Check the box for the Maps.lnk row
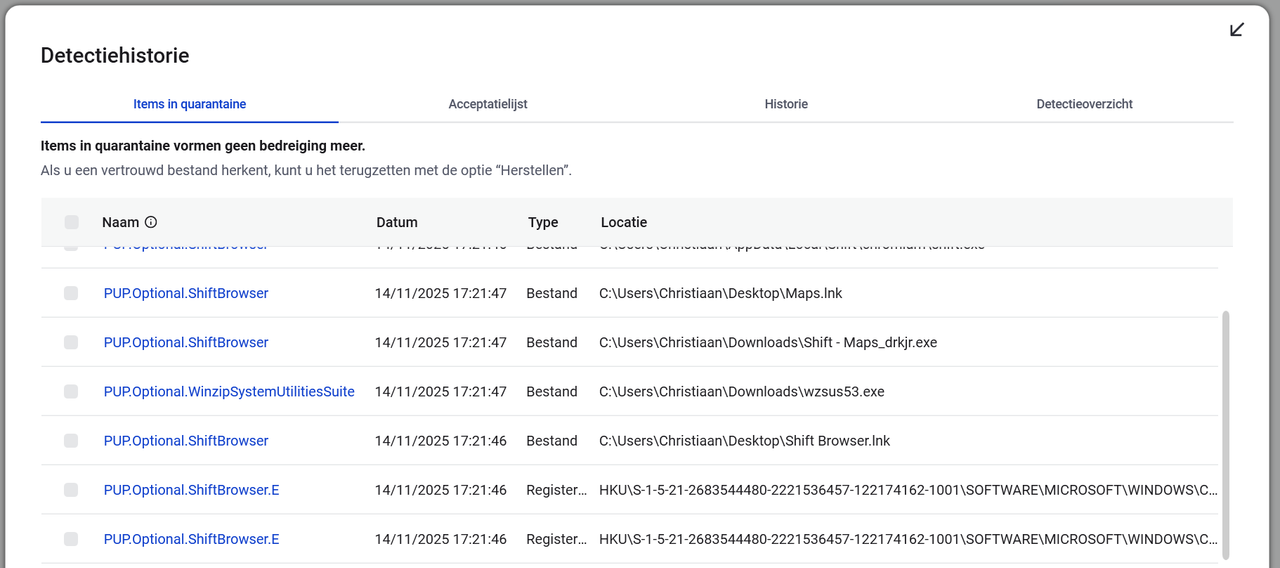The image size is (1280, 568). (x=71, y=293)
